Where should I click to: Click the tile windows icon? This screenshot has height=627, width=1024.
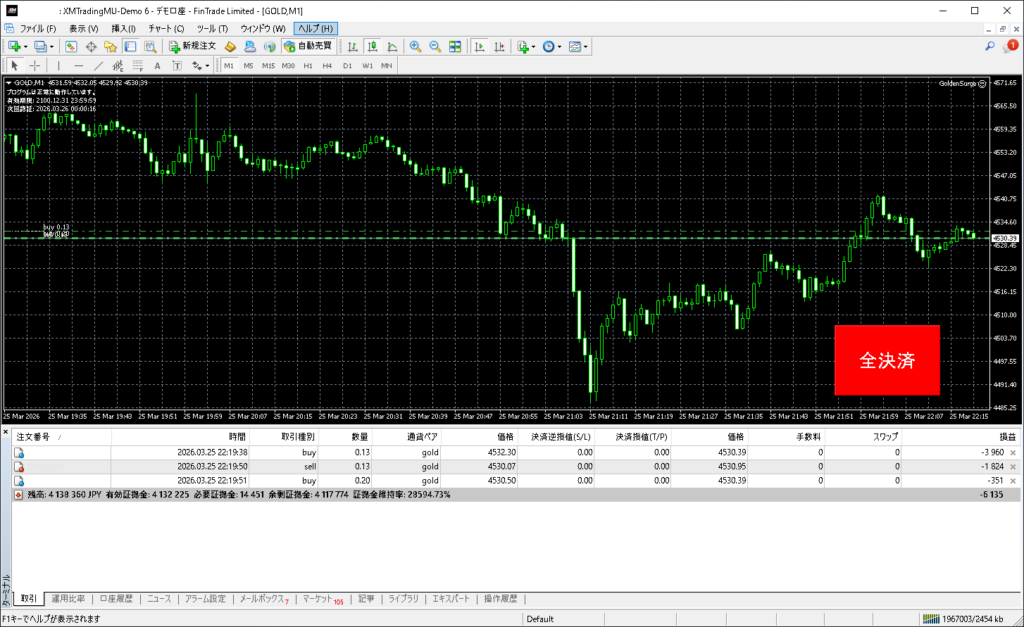pyautogui.click(x=455, y=46)
